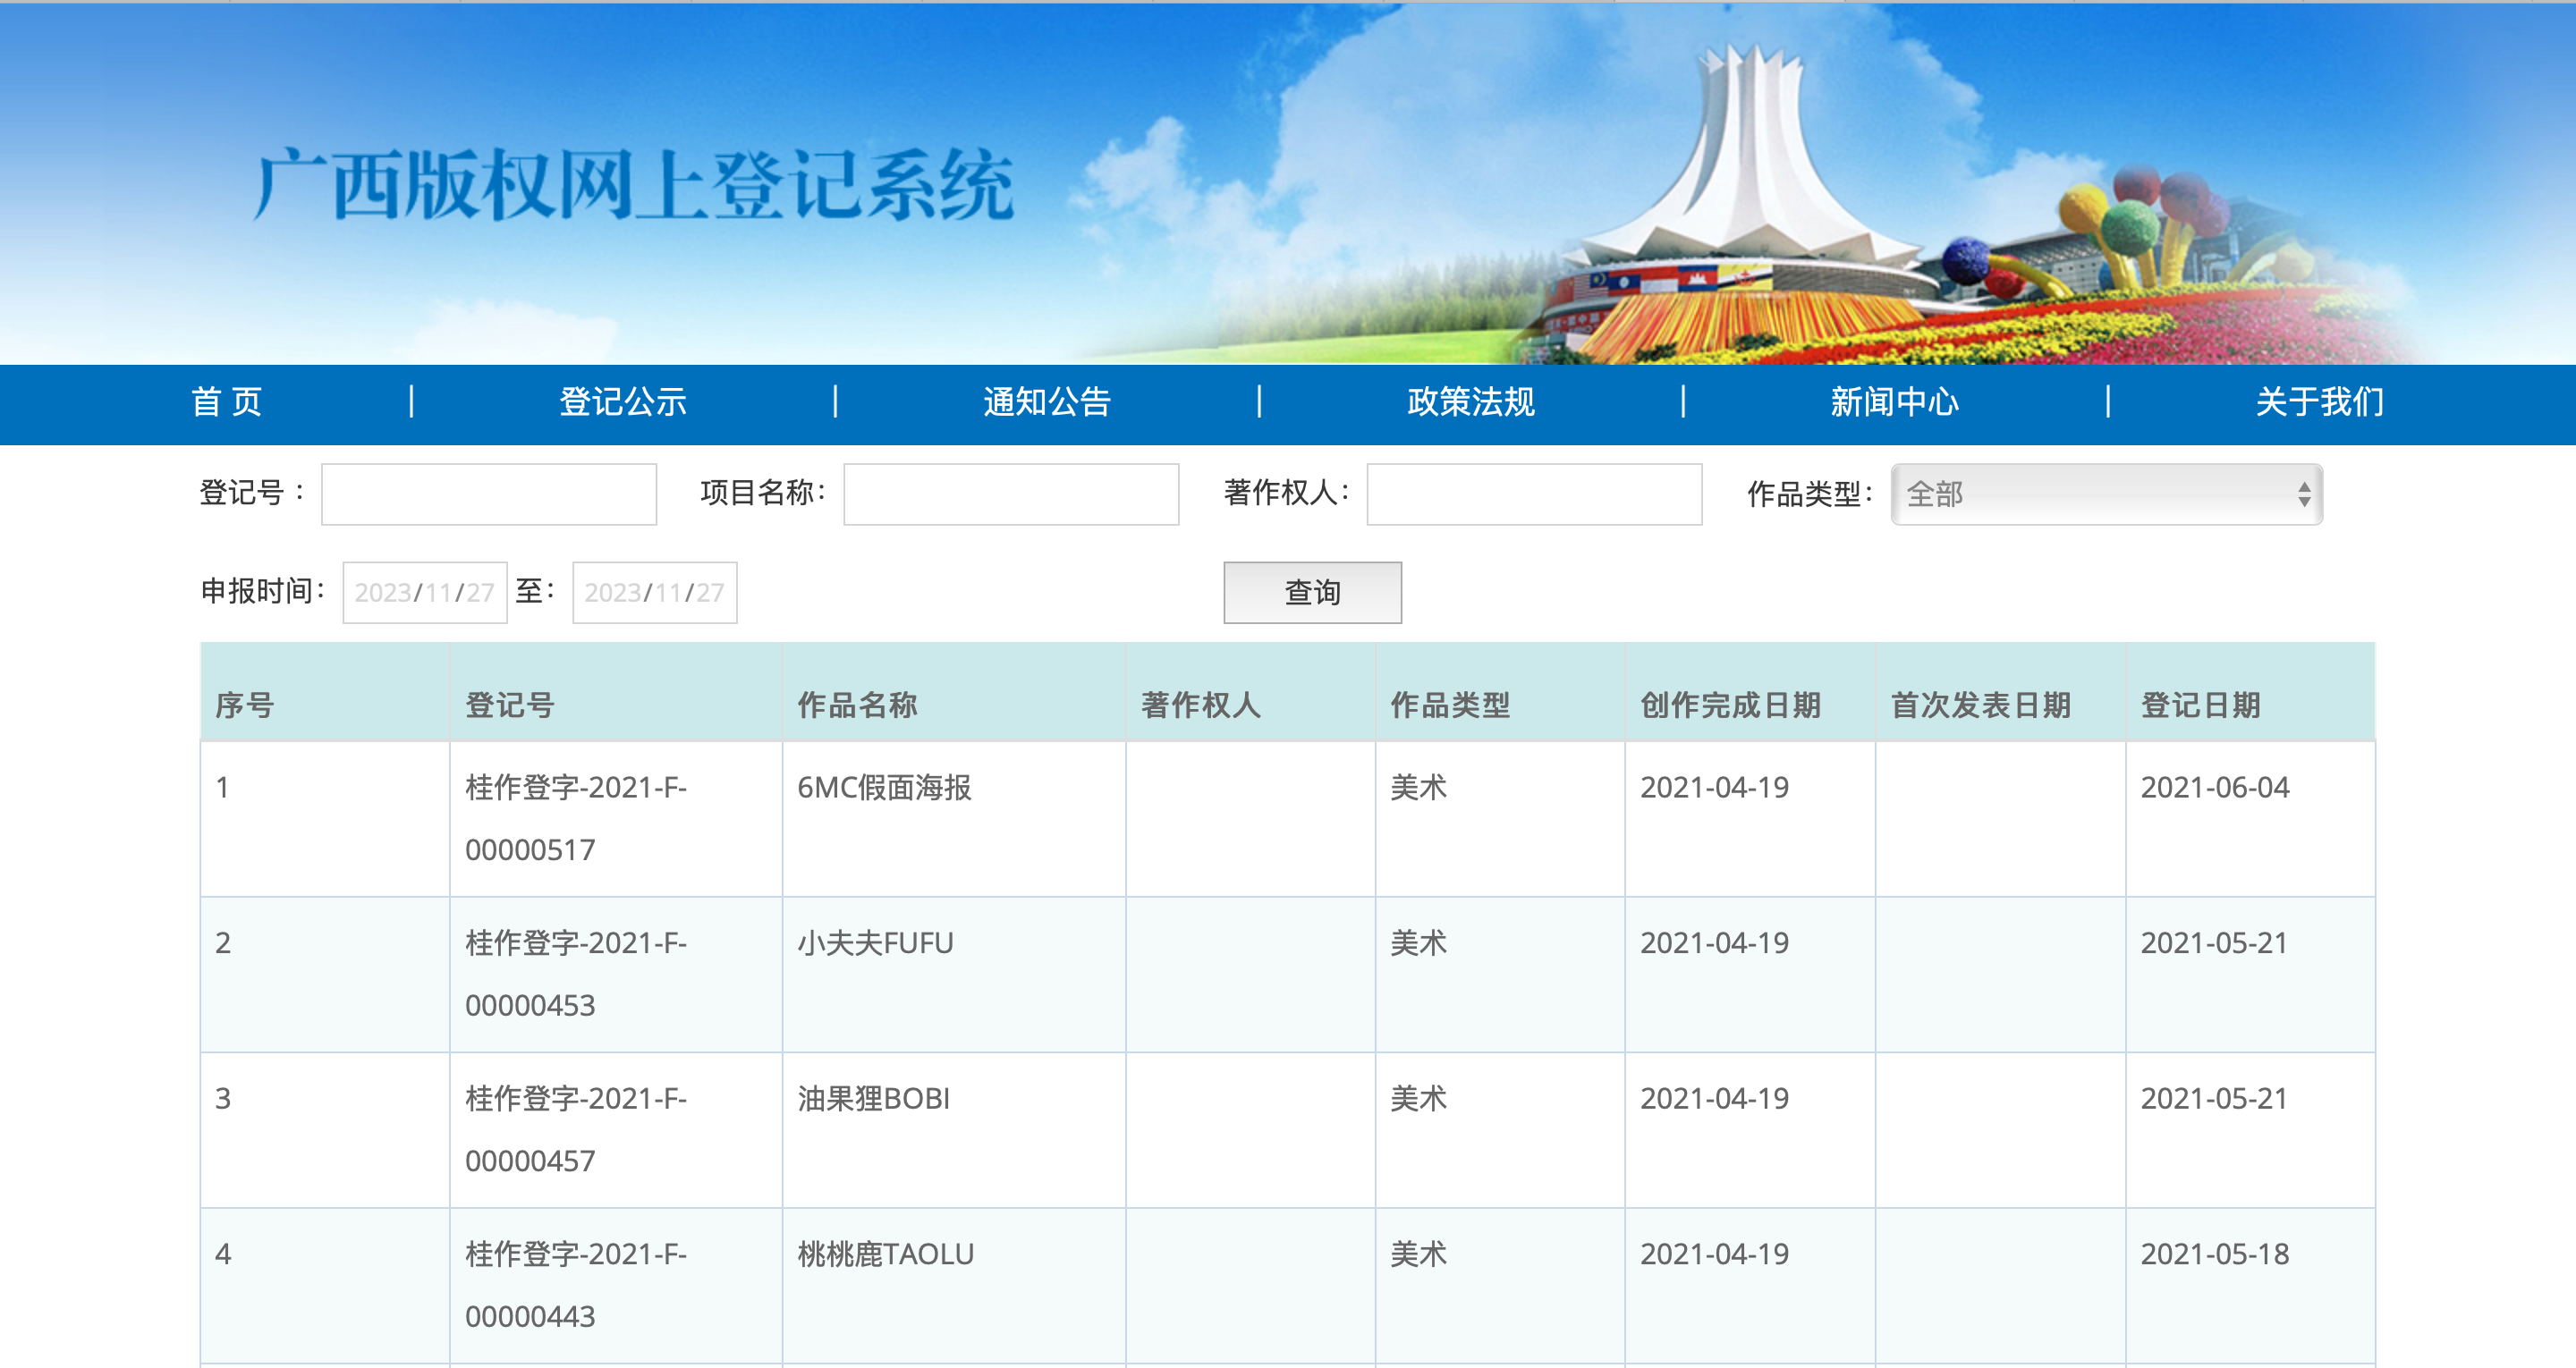
Task: Go to 登记公示 navigation item
Action: (622, 402)
